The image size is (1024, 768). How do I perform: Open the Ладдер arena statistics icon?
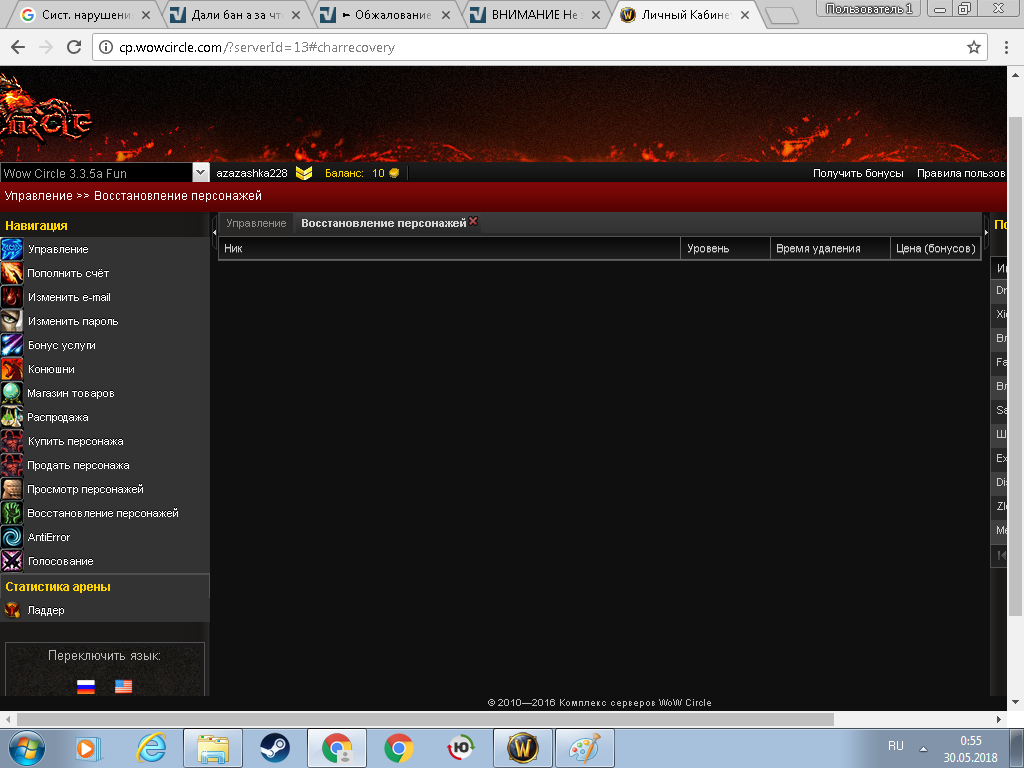(12, 610)
